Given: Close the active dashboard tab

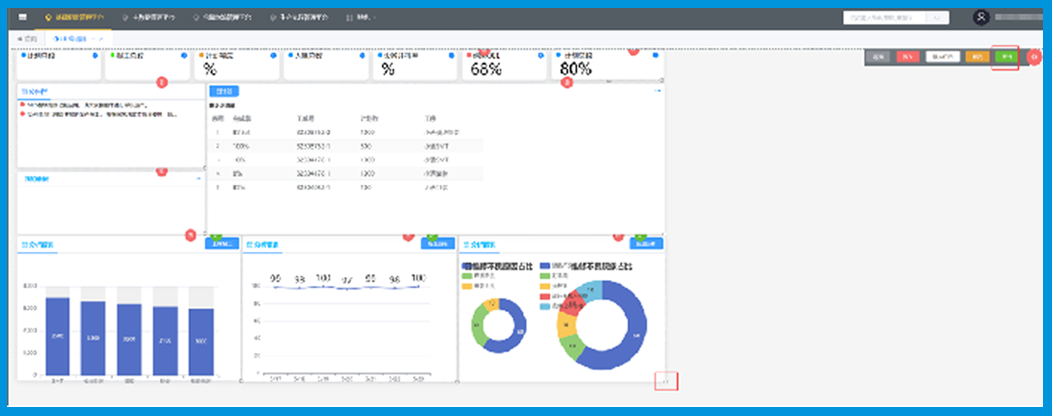Looking at the screenshot, I should click(101, 38).
